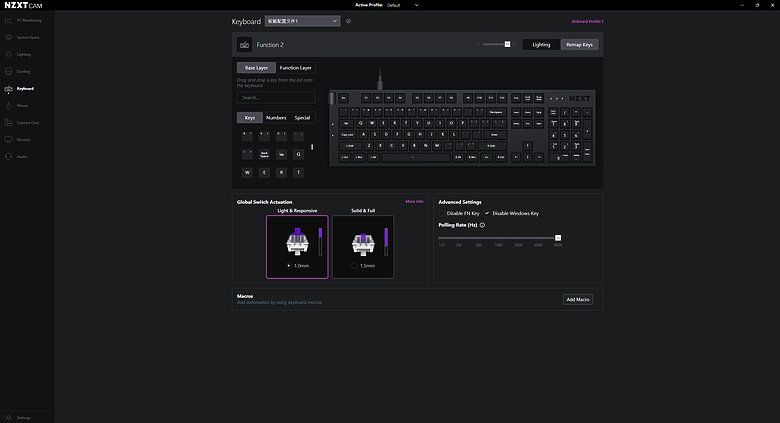Click the numpad 5 key on the keyboard image
The height and width of the screenshot is (423, 780).
565,135
